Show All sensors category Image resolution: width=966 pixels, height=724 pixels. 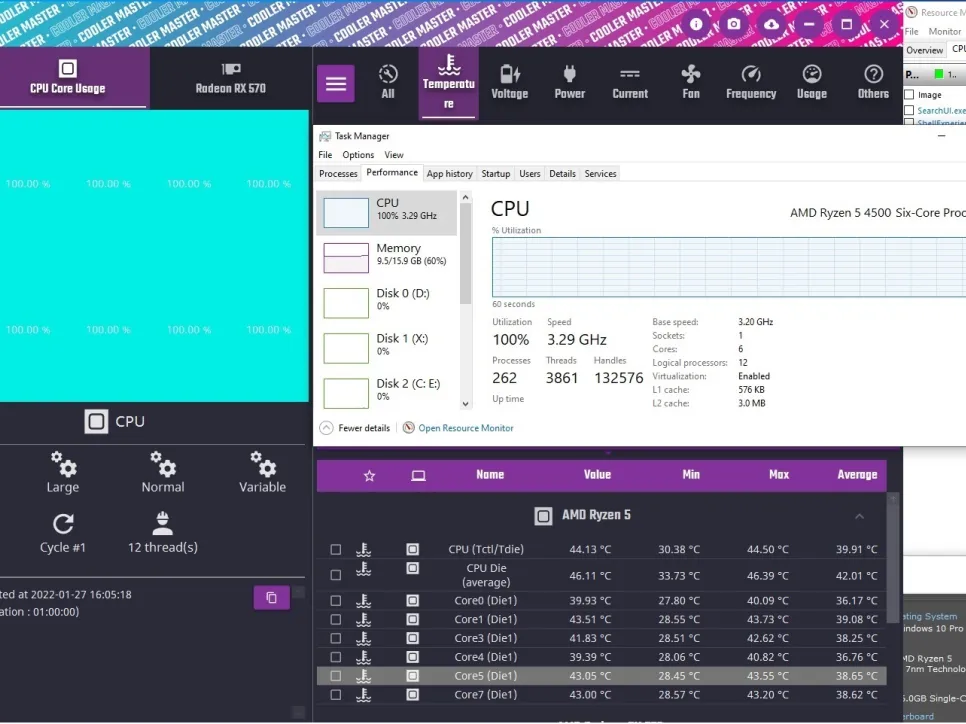tap(388, 83)
